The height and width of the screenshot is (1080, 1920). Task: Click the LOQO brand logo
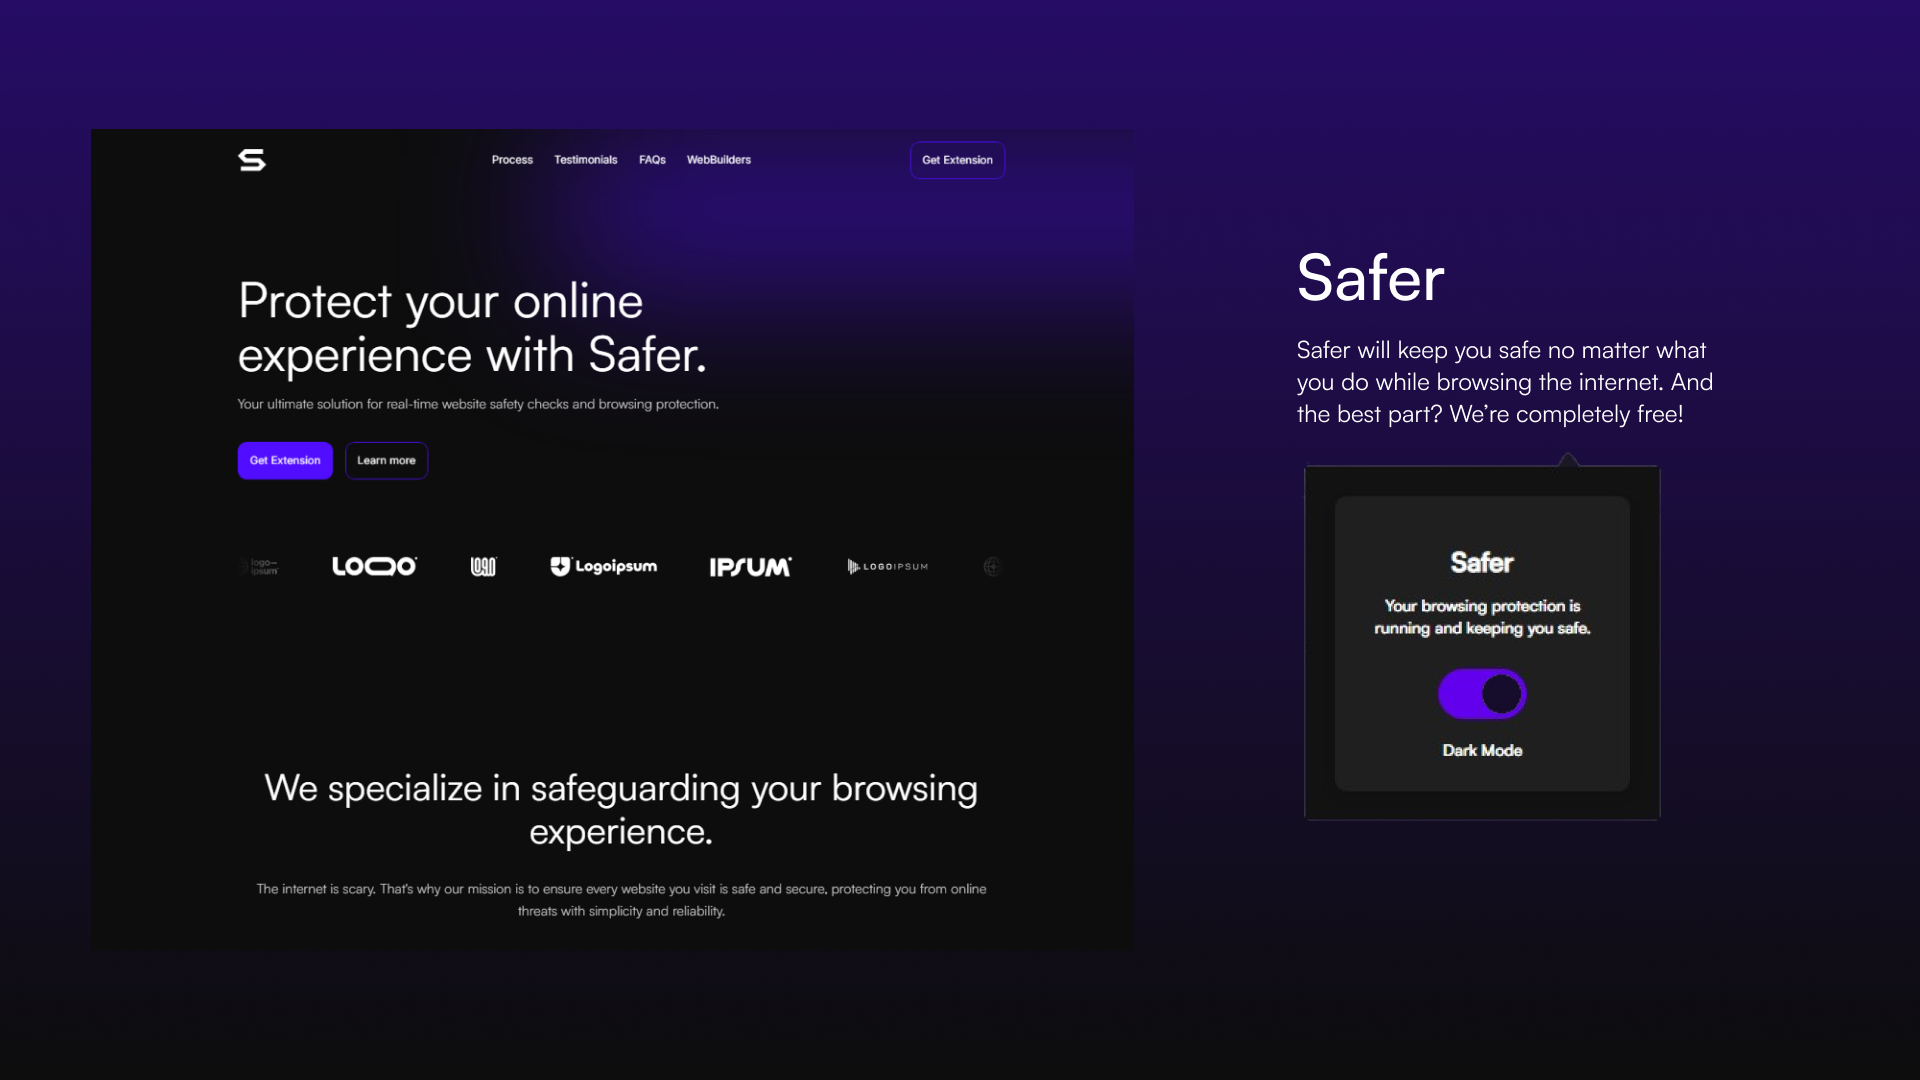[x=374, y=566]
